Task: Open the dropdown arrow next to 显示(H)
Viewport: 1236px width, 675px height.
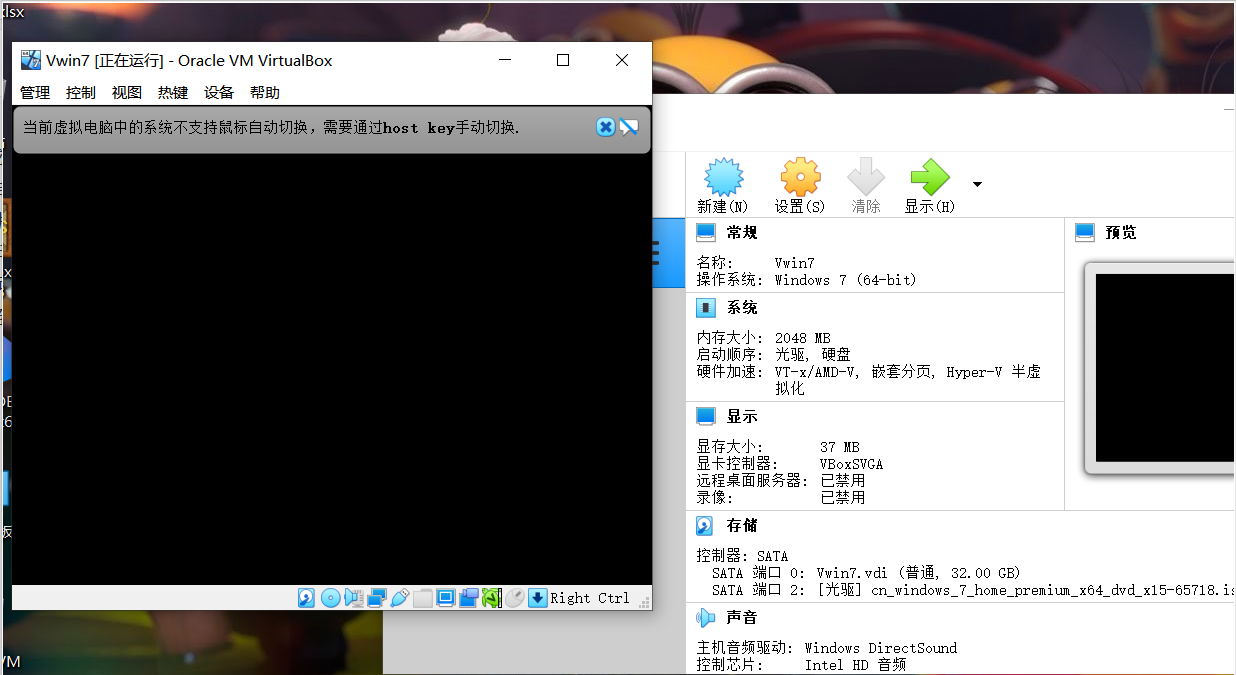Action: [976, 185]
